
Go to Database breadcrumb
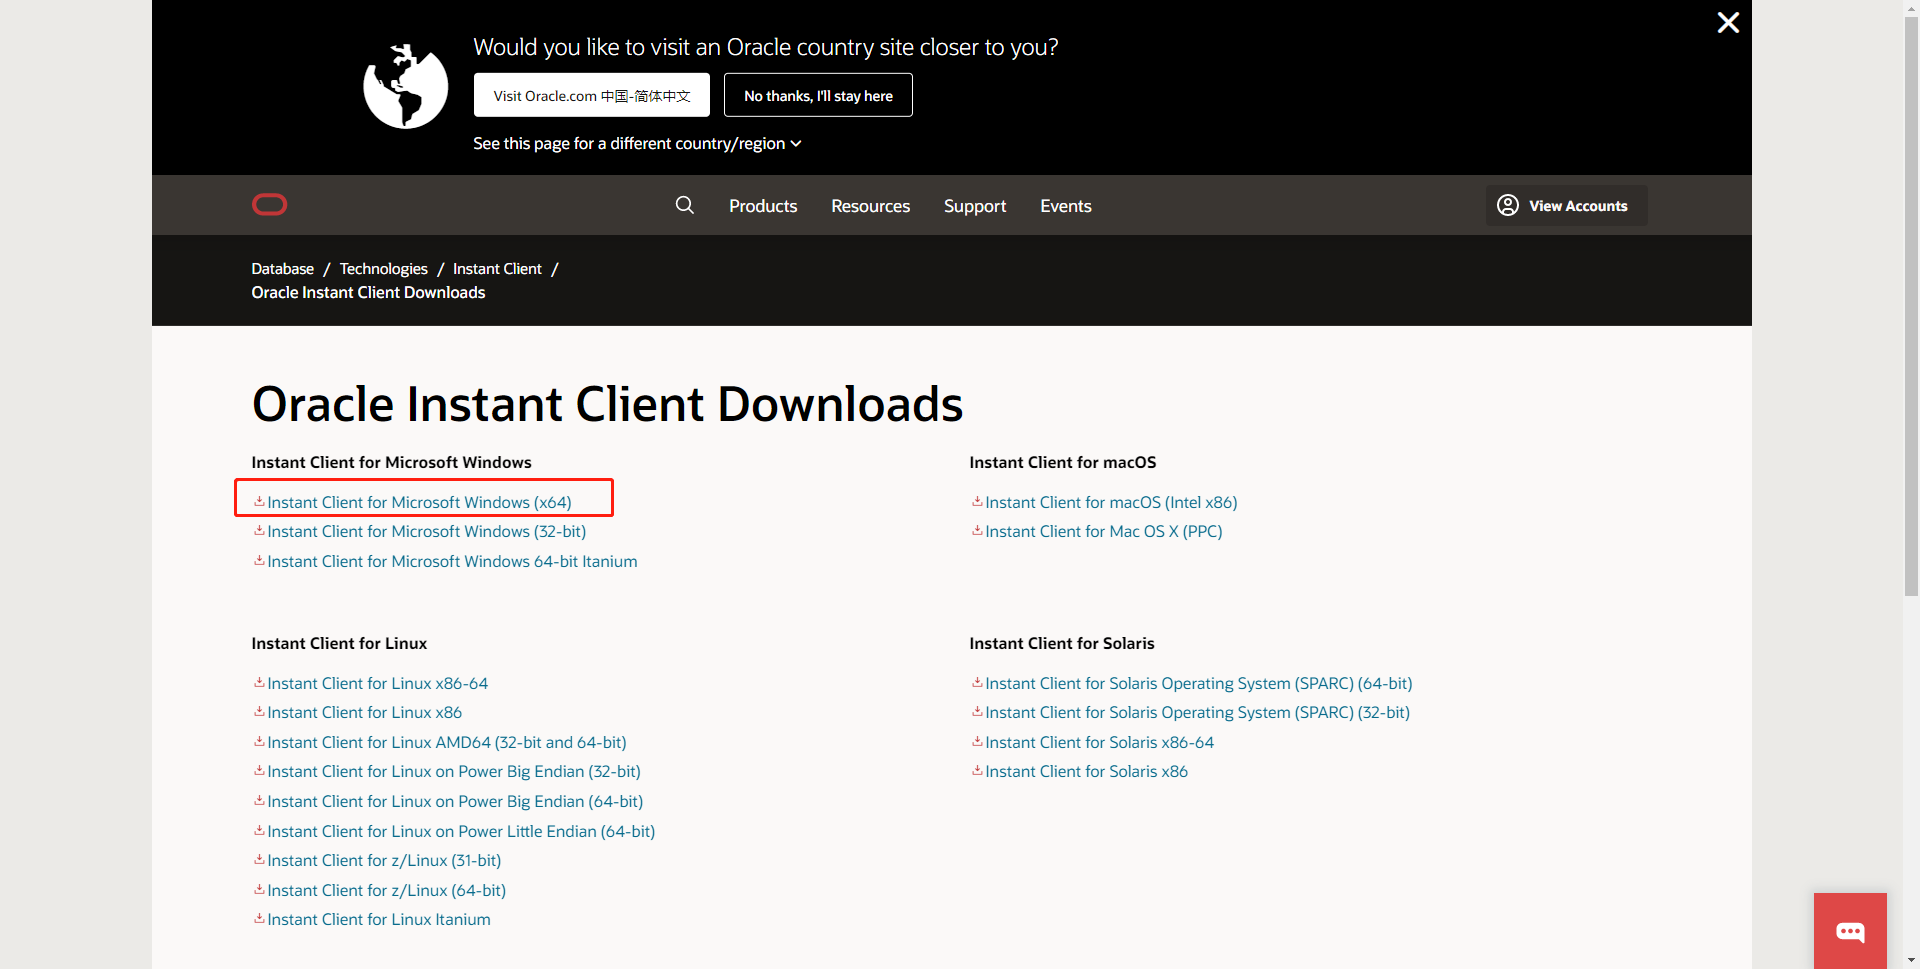coord(282,269)
